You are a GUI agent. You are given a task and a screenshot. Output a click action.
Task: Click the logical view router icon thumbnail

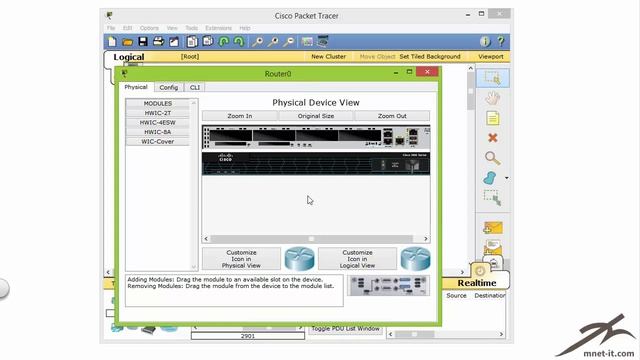[x=416, y=259]
